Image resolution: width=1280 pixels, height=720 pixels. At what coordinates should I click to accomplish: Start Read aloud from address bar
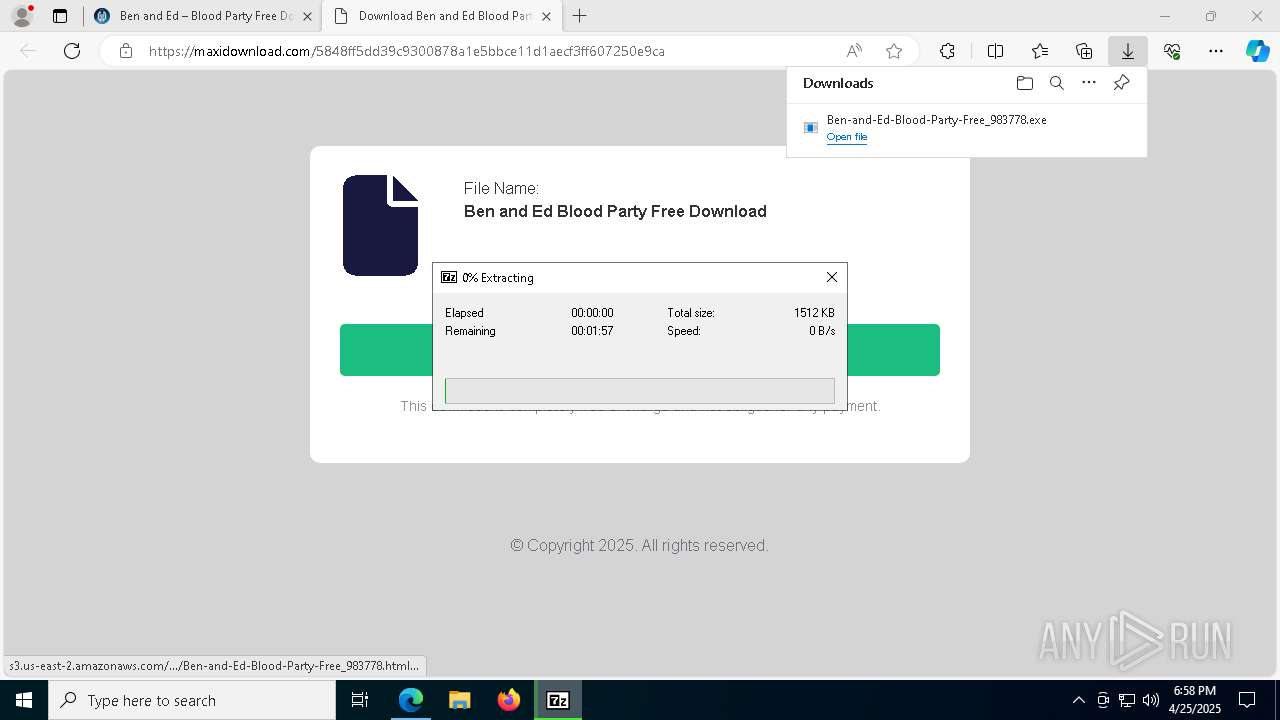[854, 51]
